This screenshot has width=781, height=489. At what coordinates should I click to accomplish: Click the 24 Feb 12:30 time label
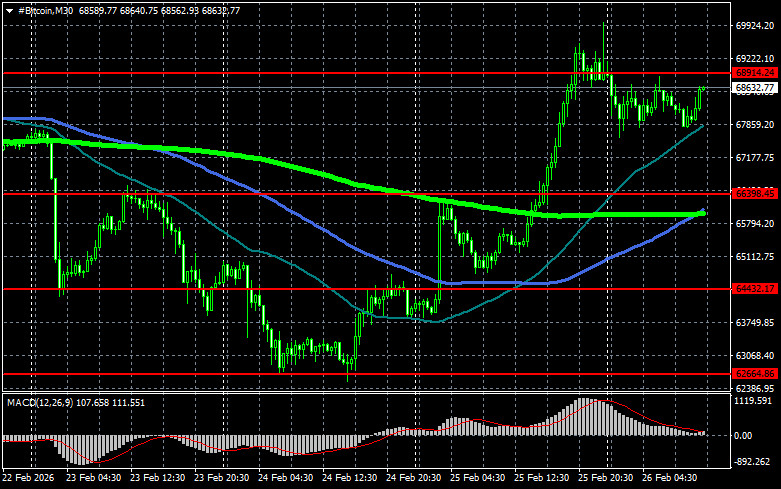point(349,478)
